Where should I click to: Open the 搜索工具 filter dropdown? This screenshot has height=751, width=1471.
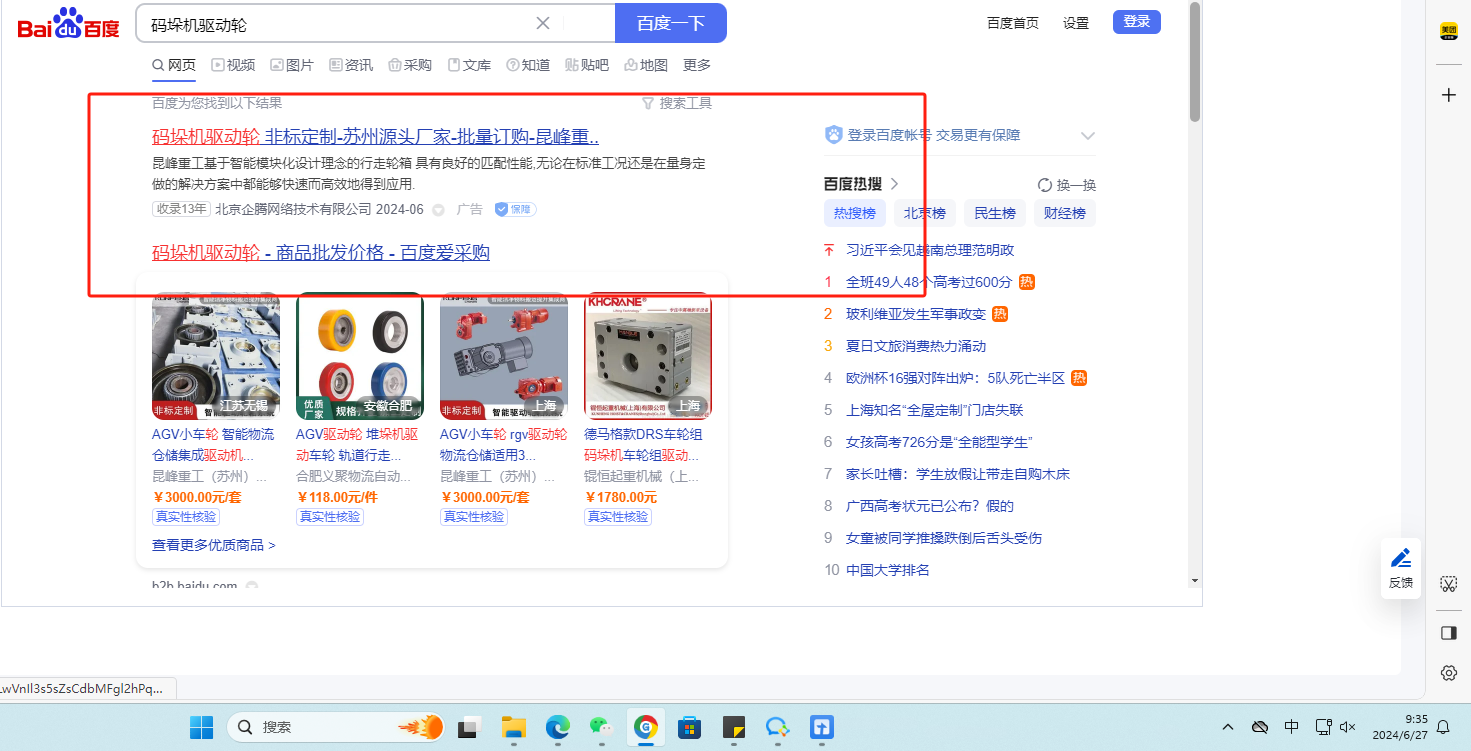point(676,103)
